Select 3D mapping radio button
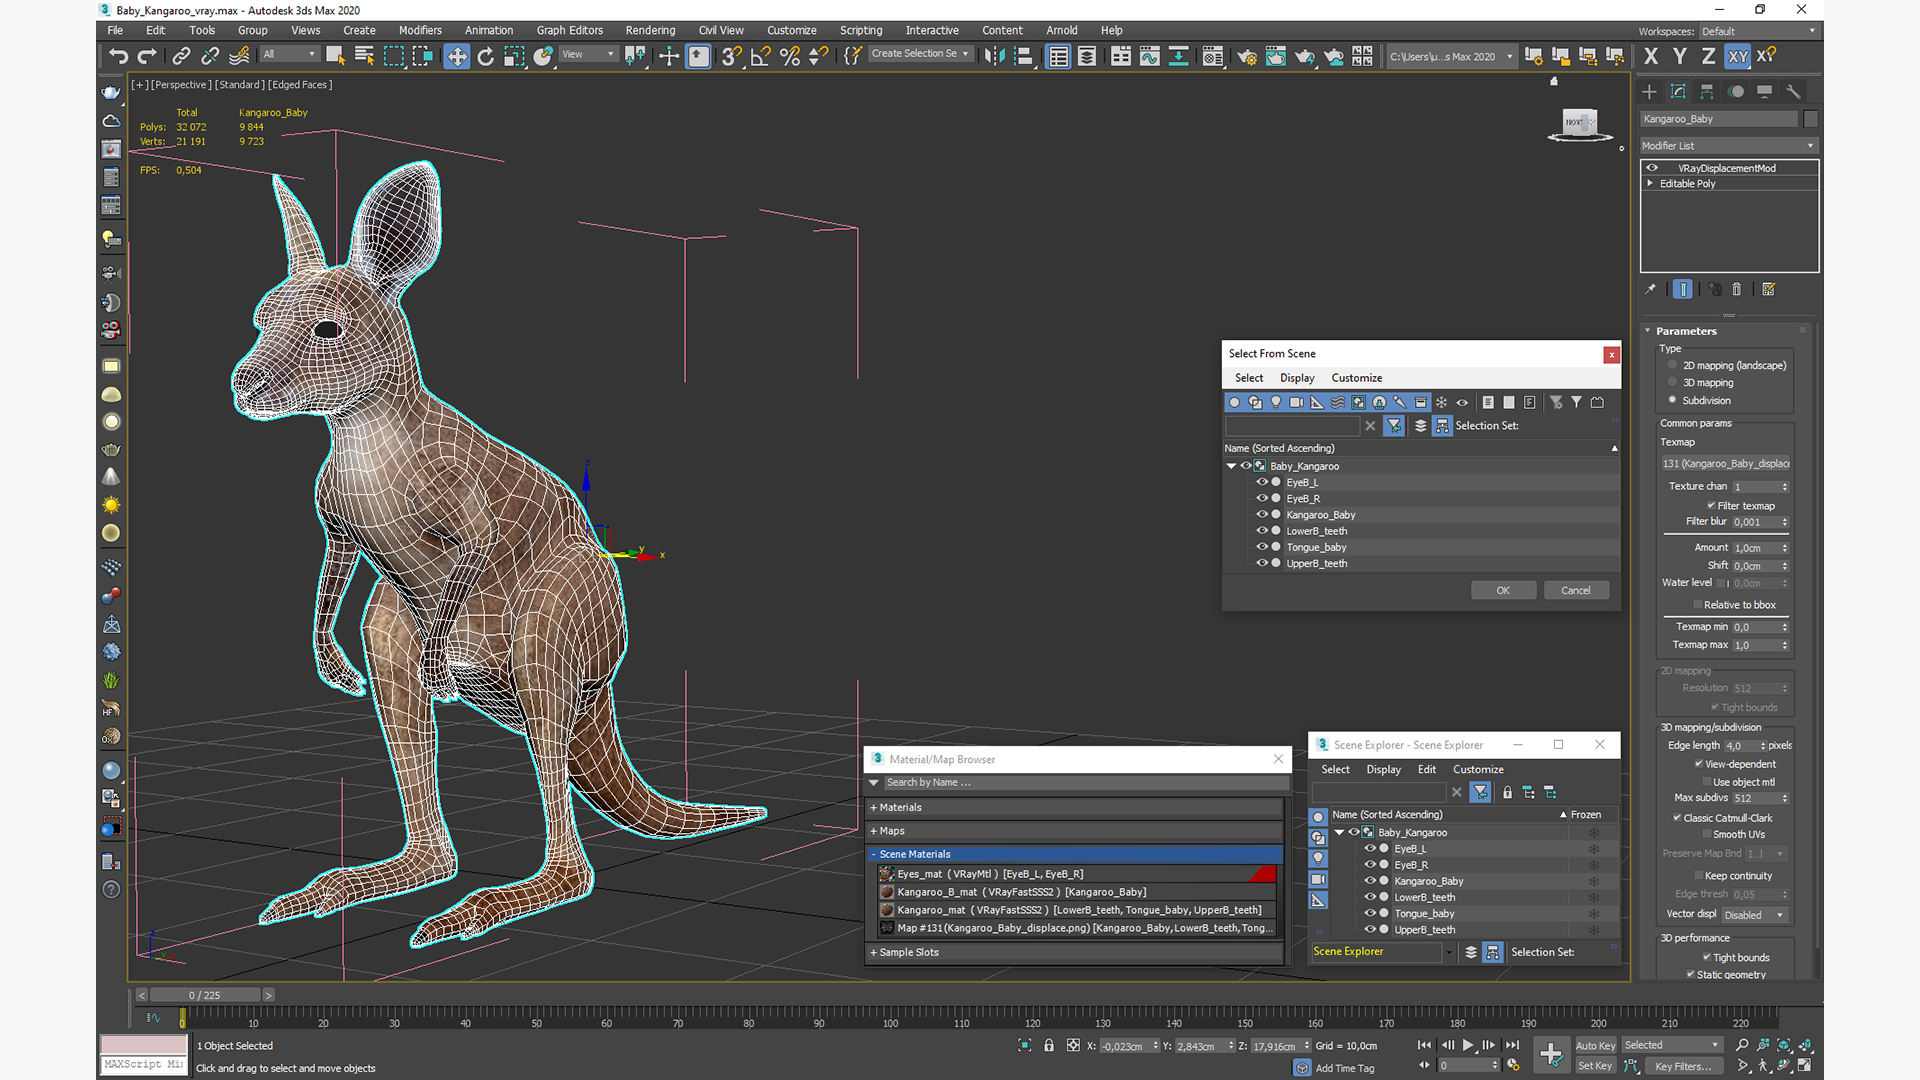Viewport: 1920px width, 1080px height. click(1673, 382)
